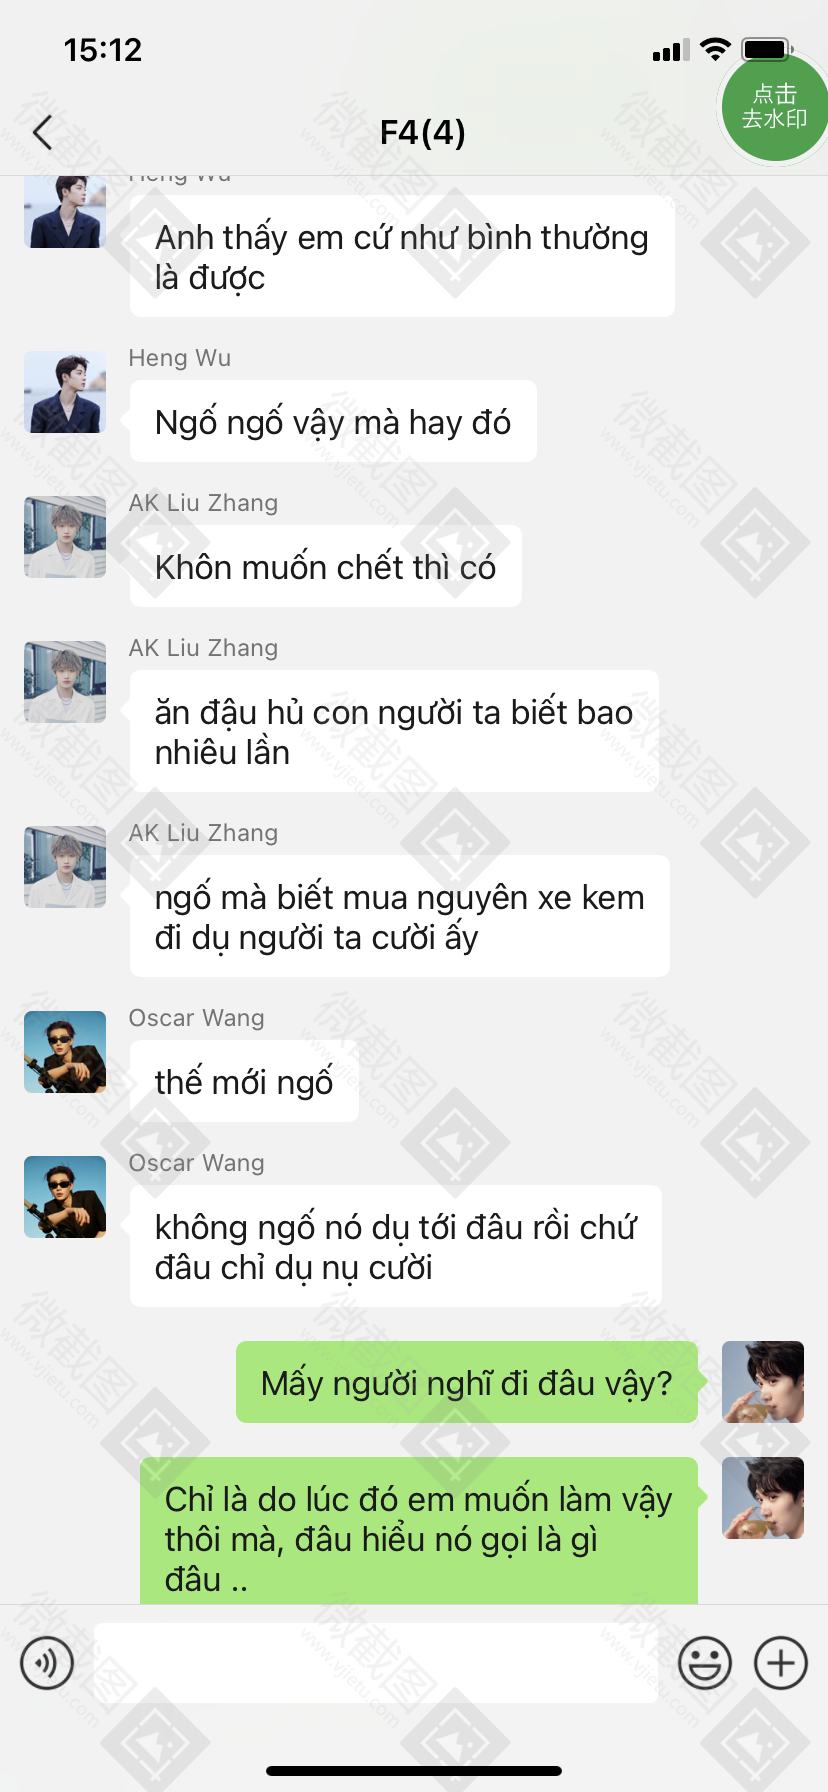Select the 'thế mới ngố' message bubble
The image size is (828, 1792).
click(x=244, y=1081)
